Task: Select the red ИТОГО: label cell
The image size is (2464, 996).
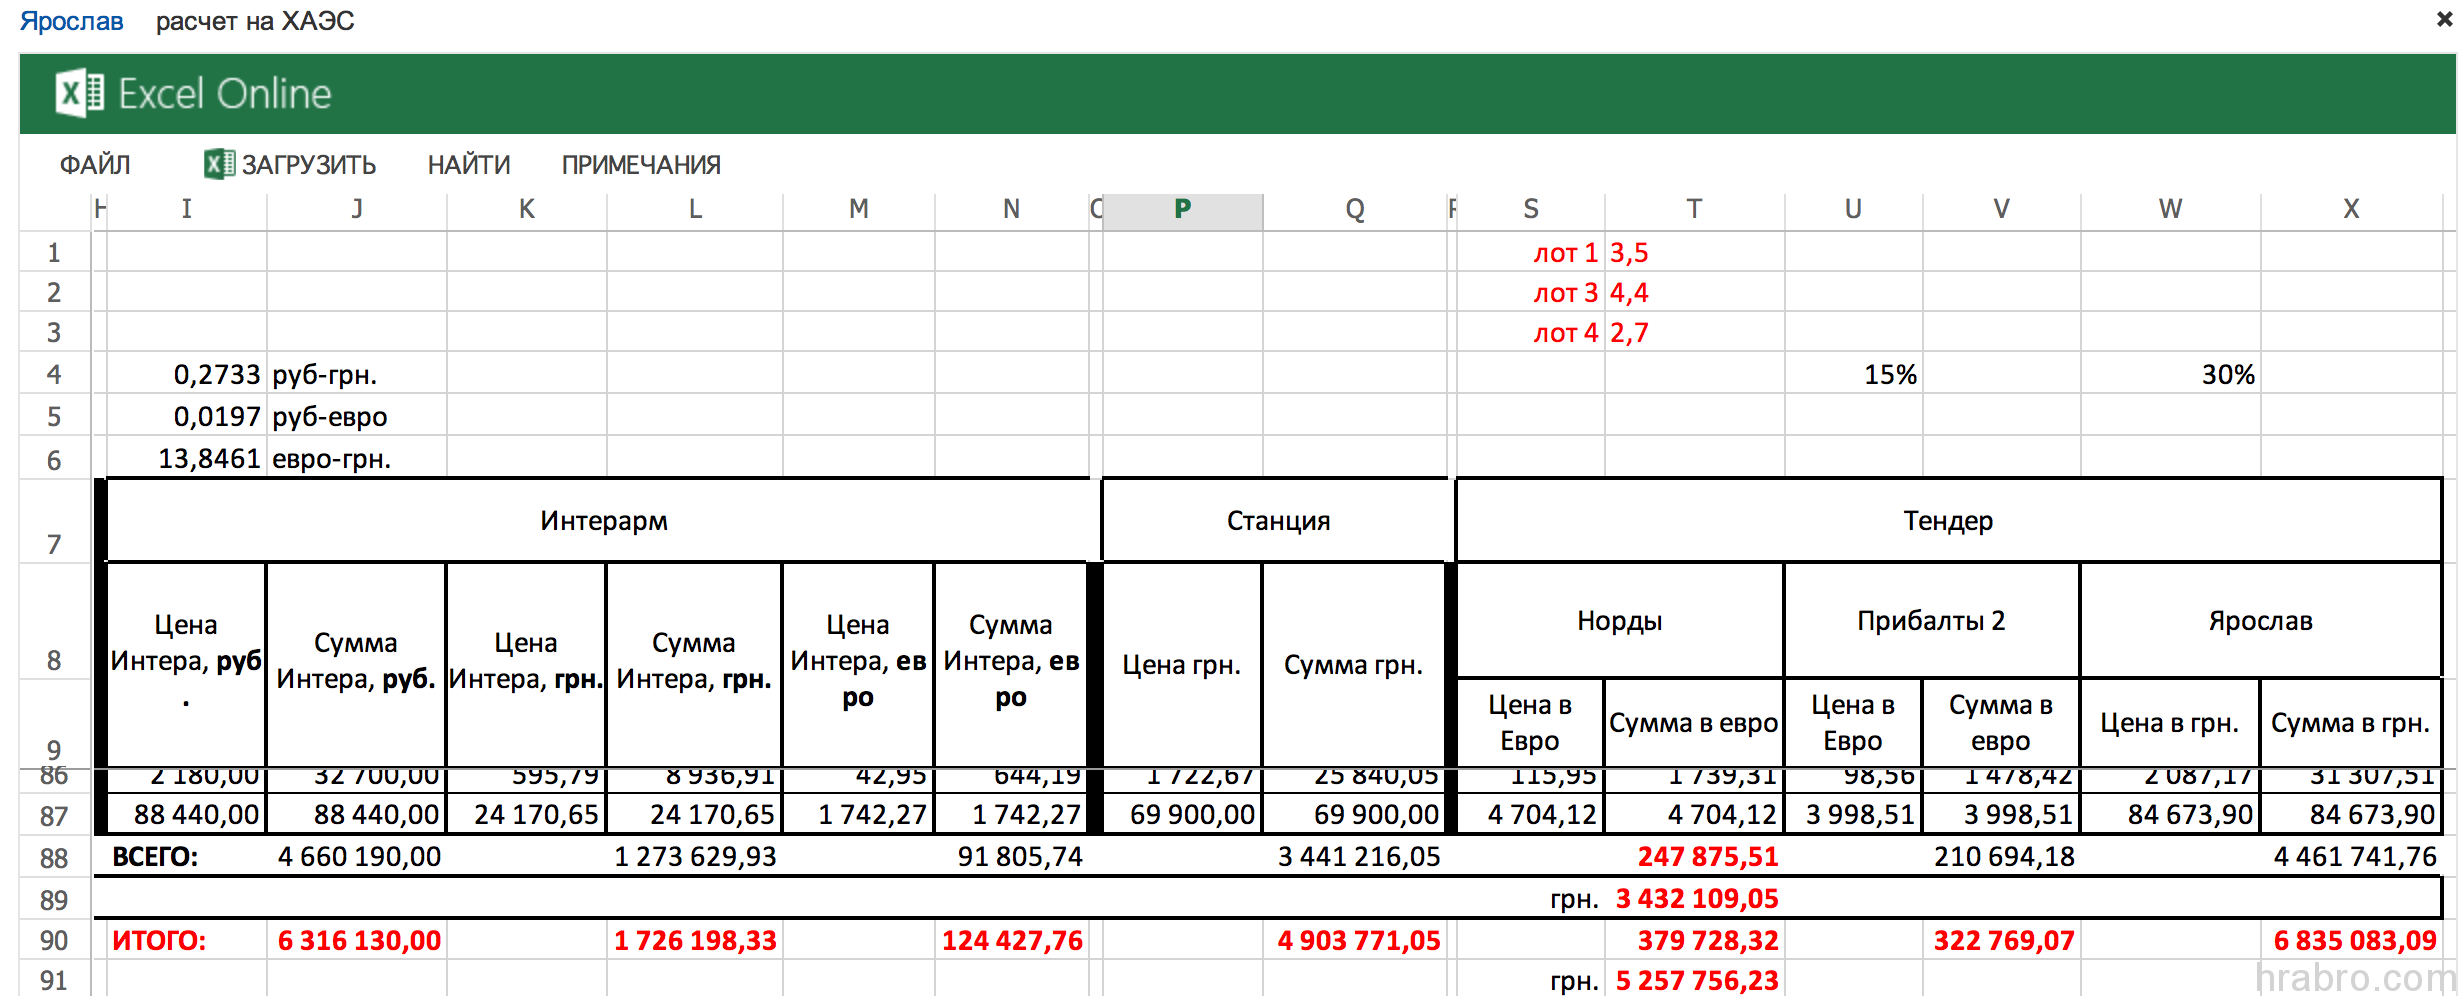Action: click(187, 941)
